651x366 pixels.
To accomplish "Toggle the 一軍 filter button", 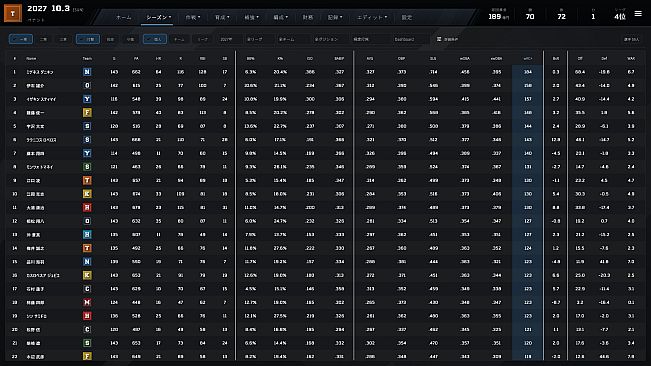I will tap(21, 39).
